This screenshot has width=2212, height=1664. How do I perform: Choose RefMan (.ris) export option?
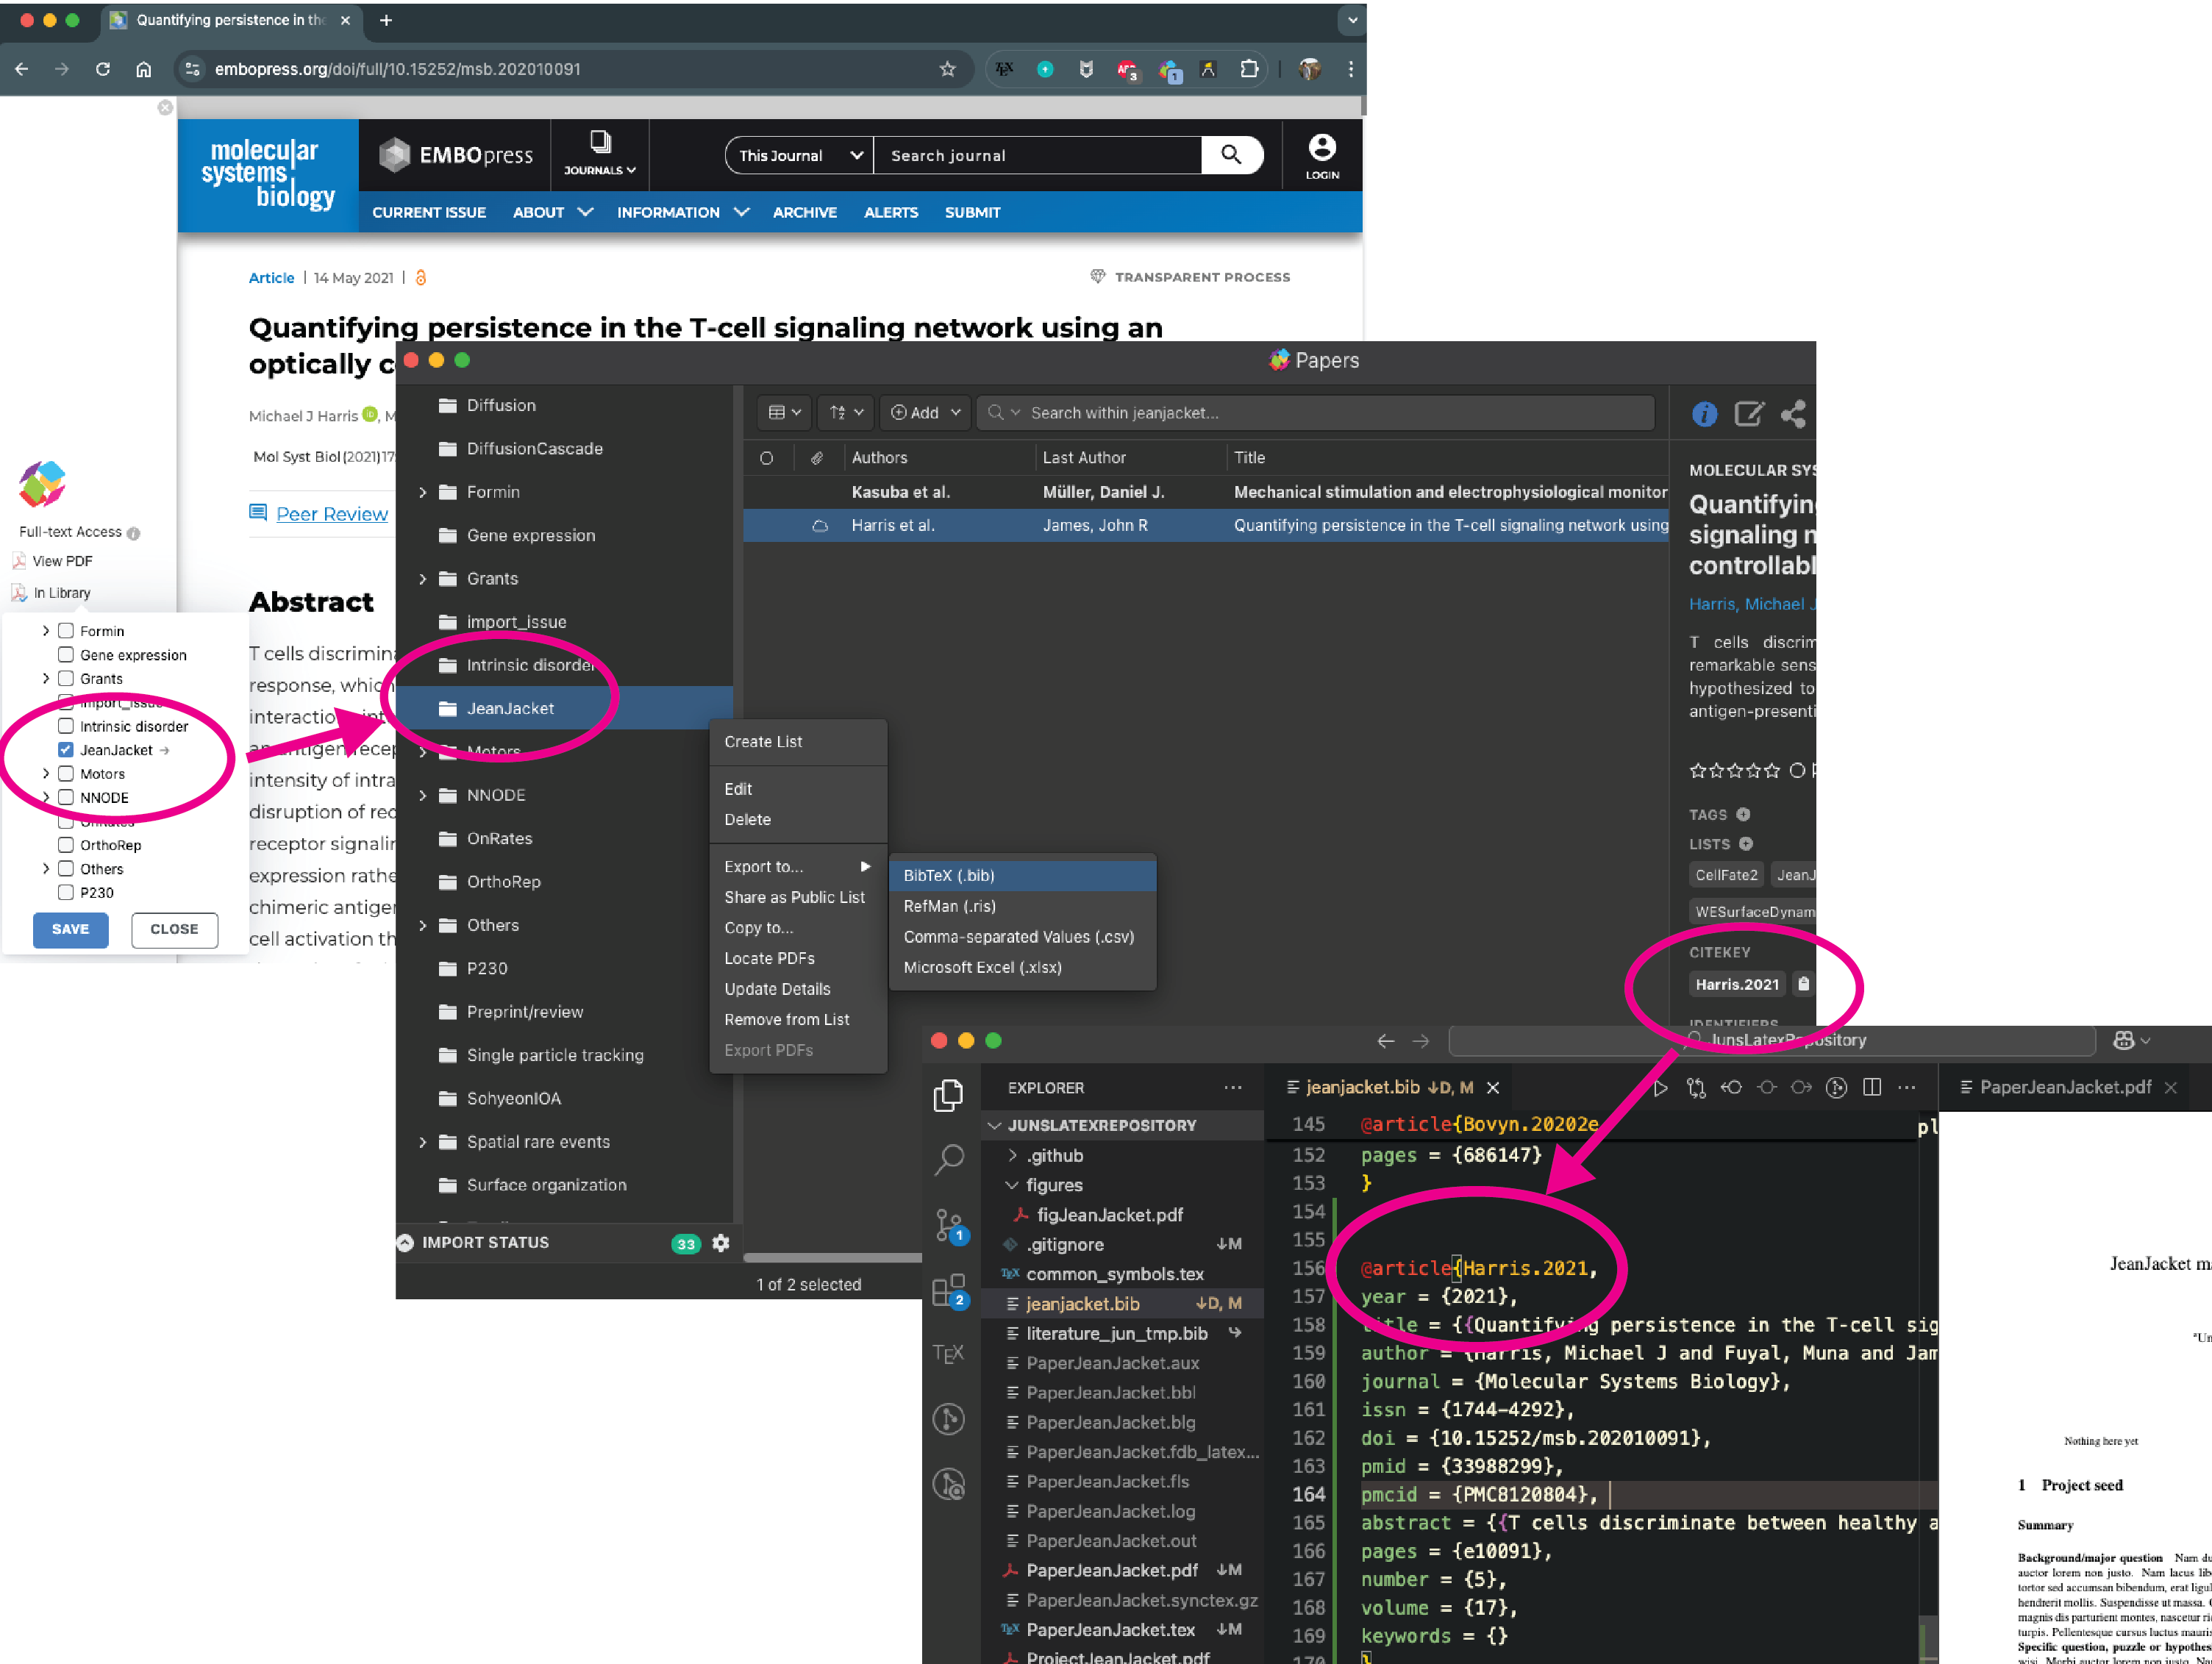(x=1022, y=906)
